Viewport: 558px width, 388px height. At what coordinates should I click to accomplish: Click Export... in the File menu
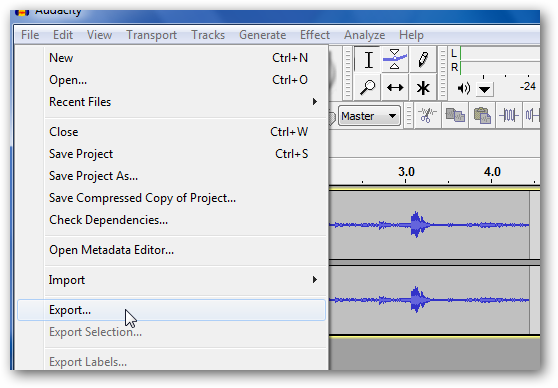click(x=172, y=310)
